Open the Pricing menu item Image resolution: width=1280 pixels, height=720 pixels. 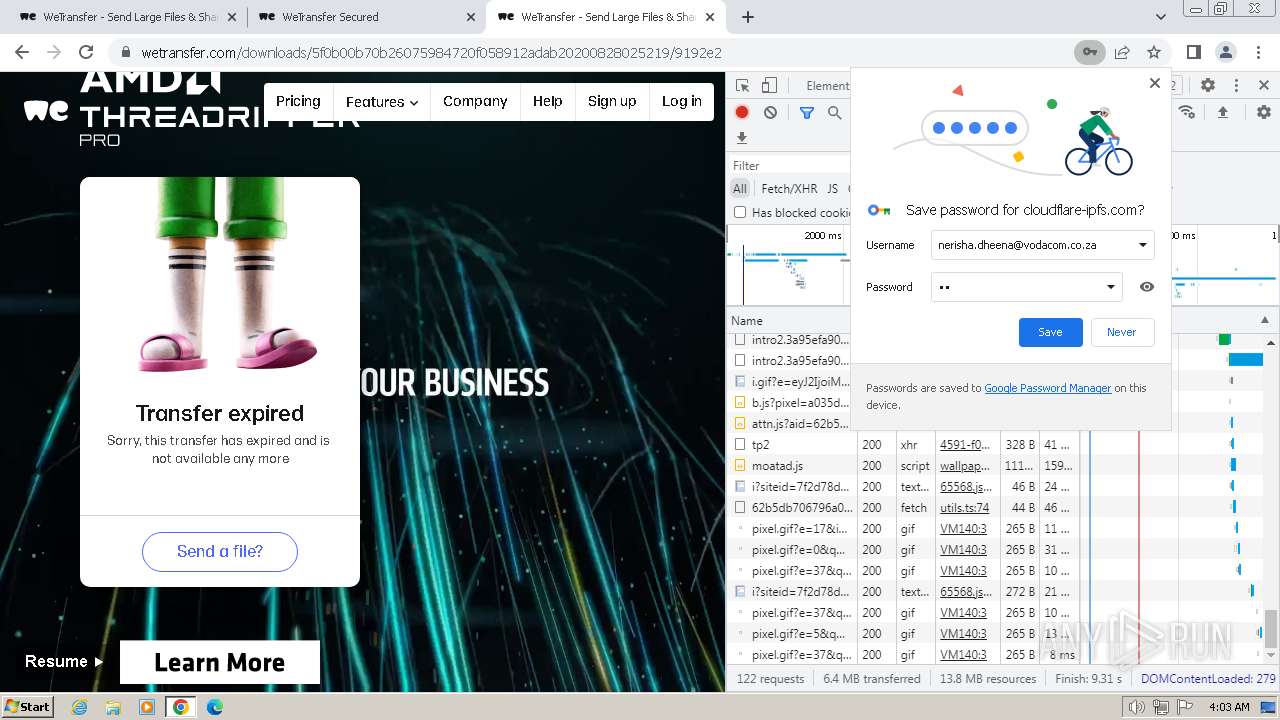tap(298, 101)
